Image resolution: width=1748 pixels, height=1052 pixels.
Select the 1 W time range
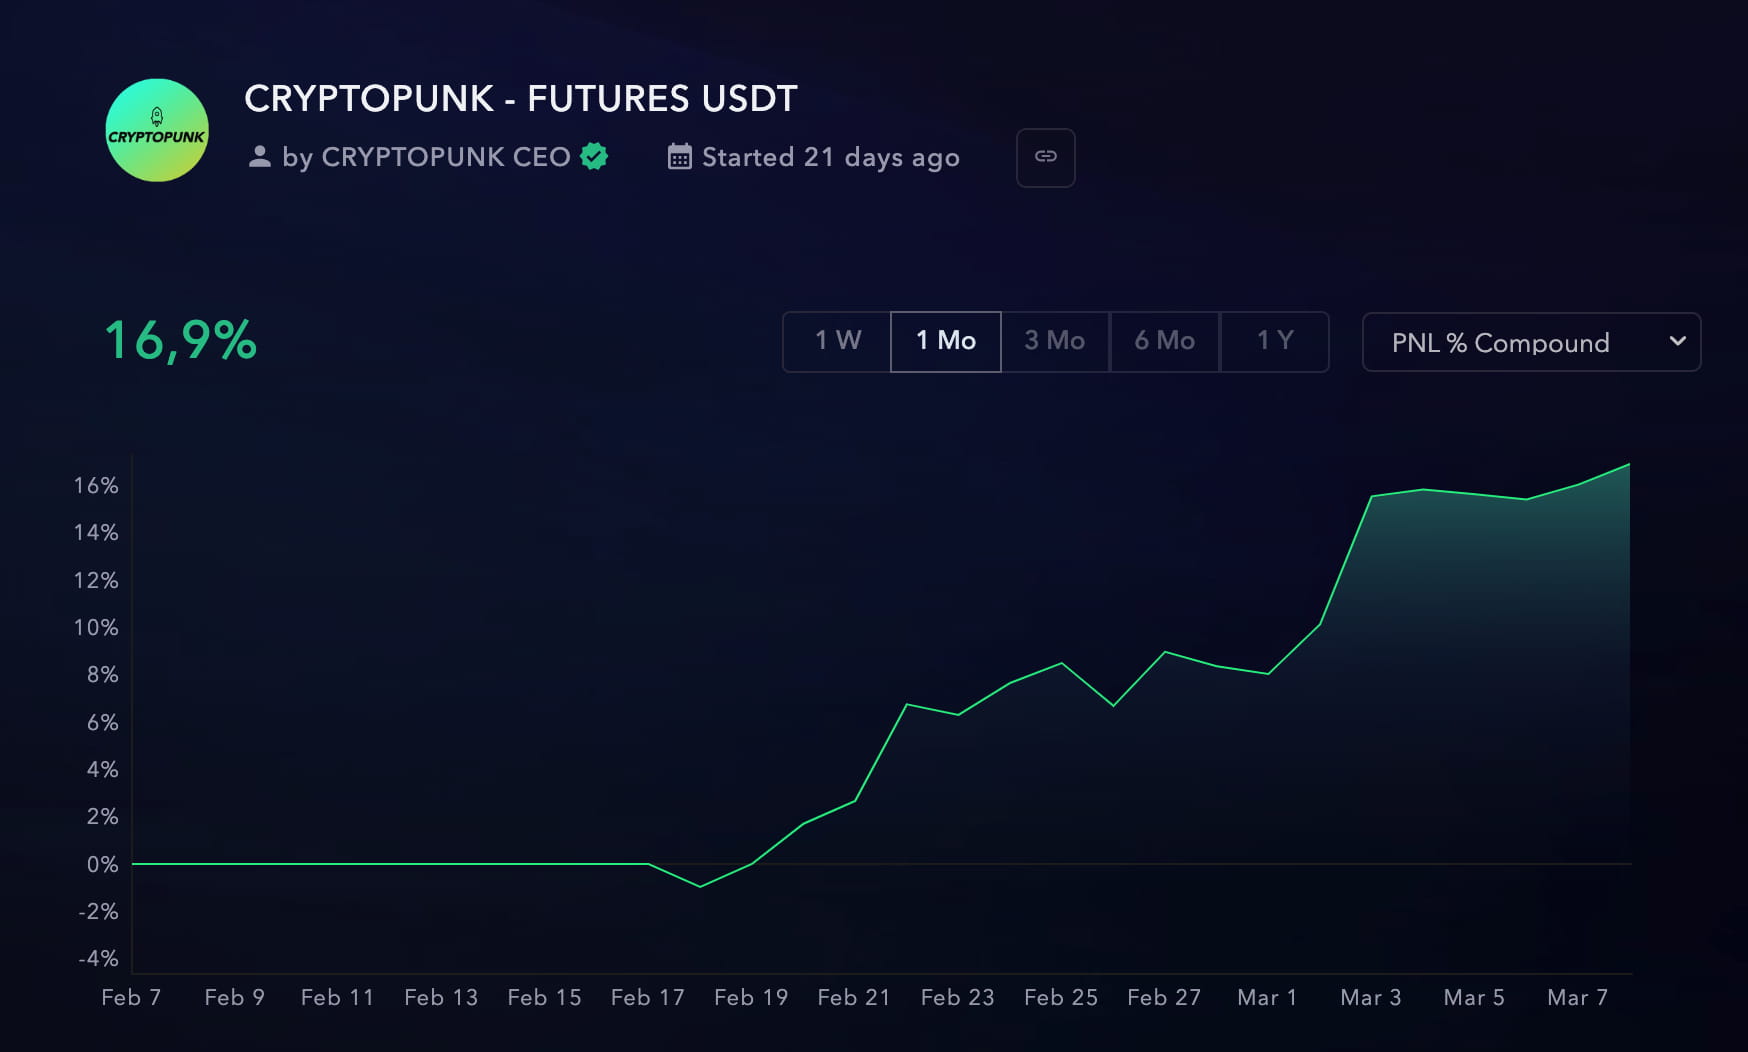coord(837,341)
